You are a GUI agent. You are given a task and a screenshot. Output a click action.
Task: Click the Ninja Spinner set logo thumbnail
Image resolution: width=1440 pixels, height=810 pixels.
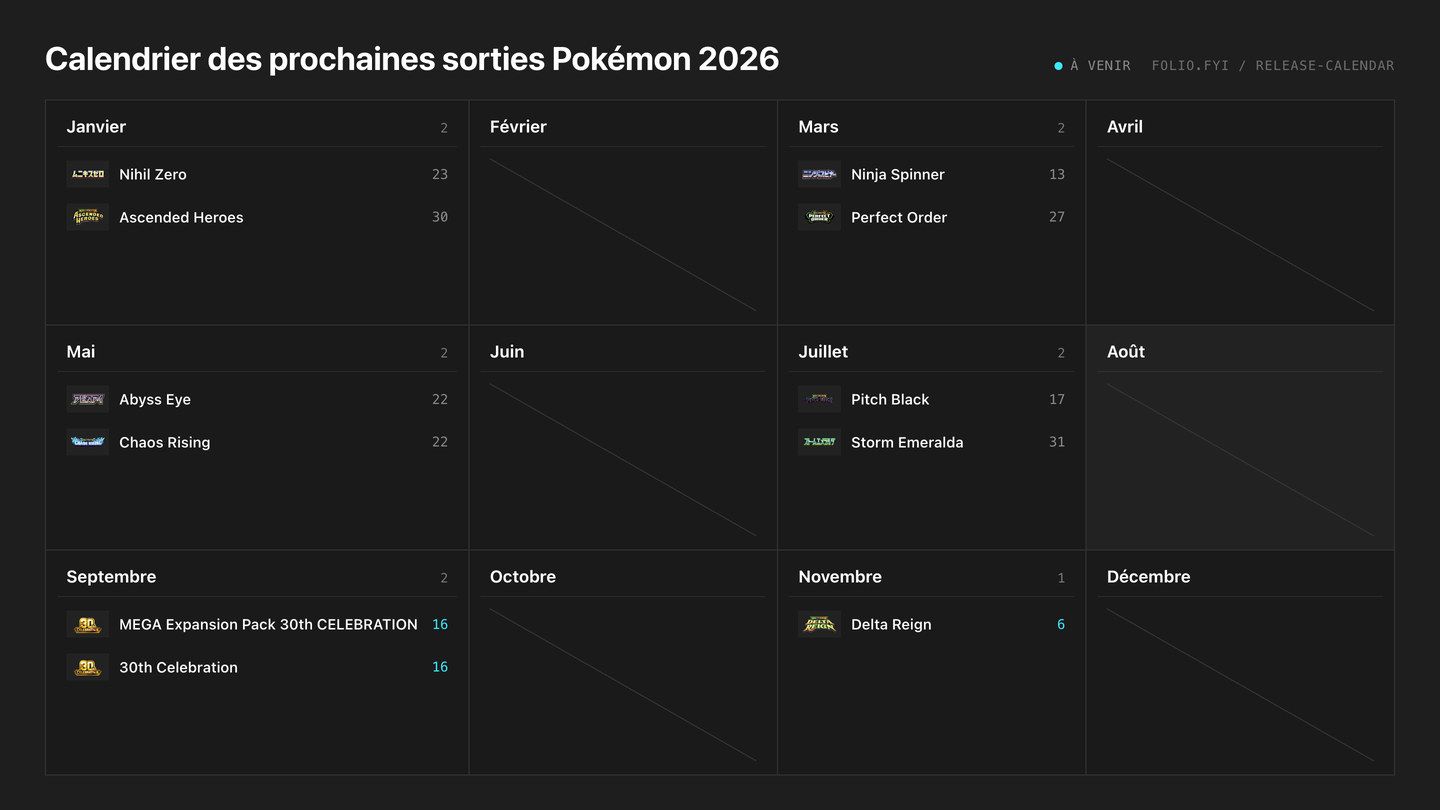point(820,174)
